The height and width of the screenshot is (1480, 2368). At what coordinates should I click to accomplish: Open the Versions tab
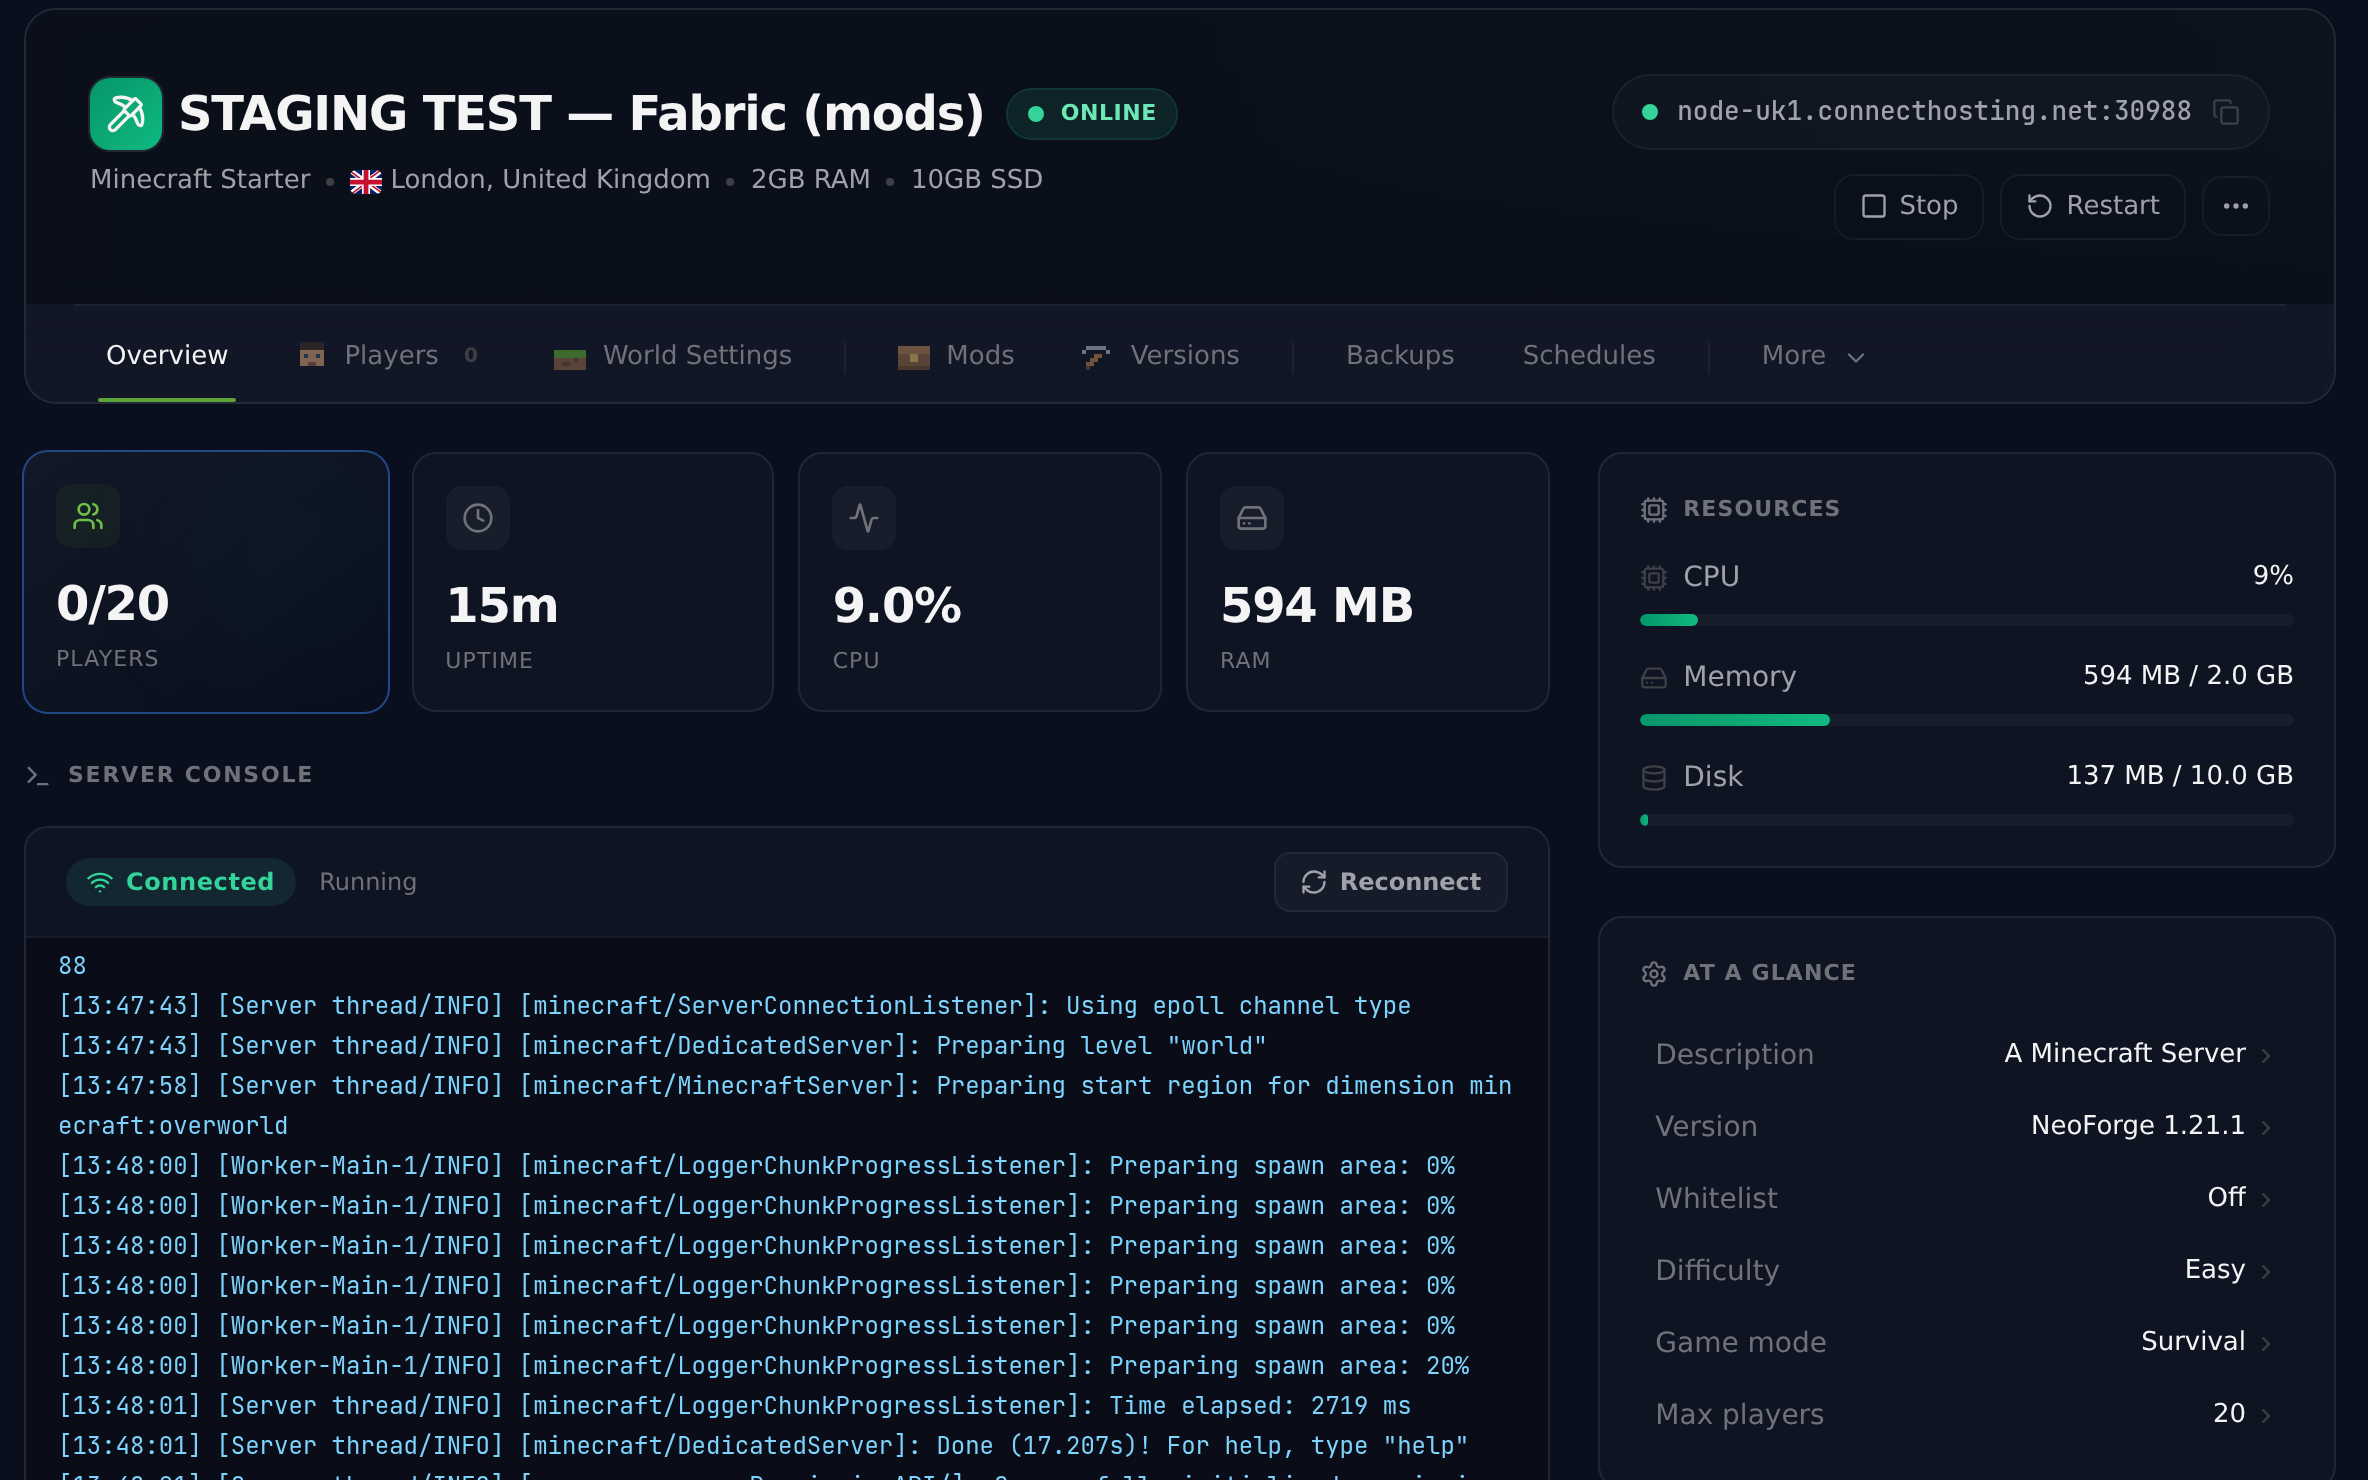[1160, 355]
